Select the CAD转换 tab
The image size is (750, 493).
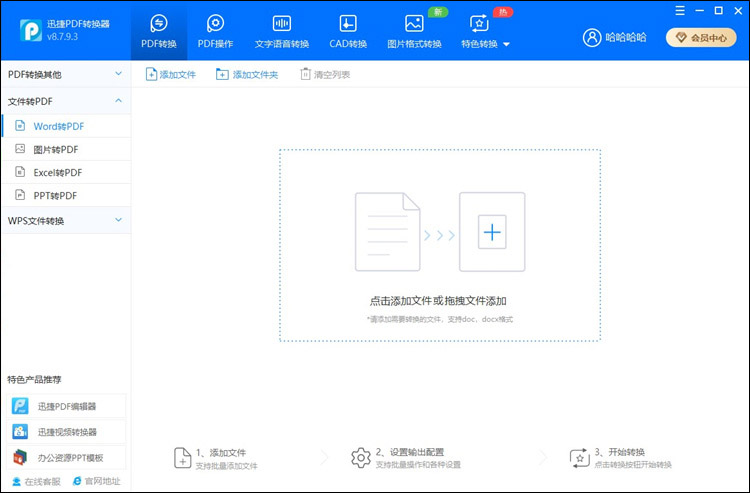click(348, 32)
